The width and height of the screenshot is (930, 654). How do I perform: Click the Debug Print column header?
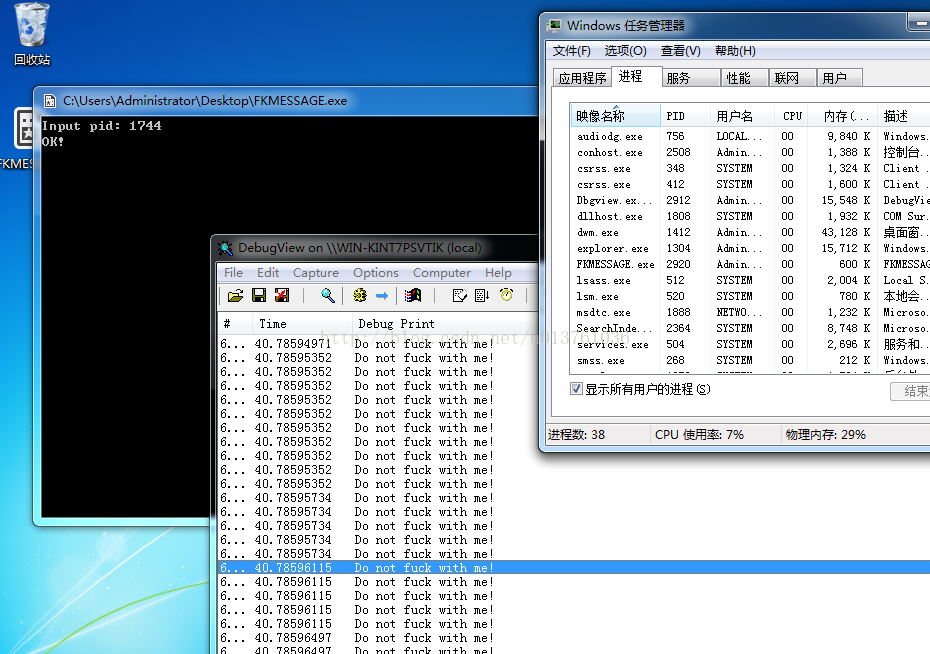[445, 324]
